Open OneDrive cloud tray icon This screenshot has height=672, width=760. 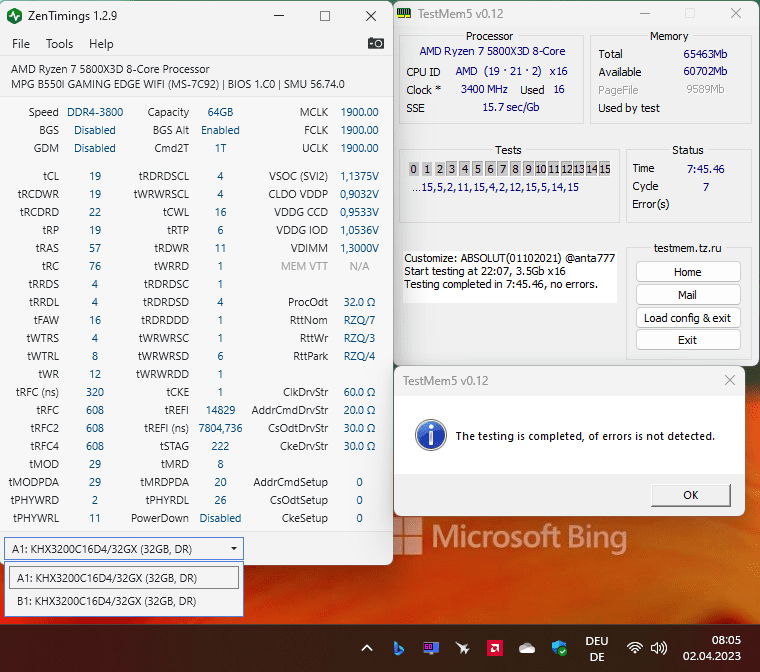[527, 648]
